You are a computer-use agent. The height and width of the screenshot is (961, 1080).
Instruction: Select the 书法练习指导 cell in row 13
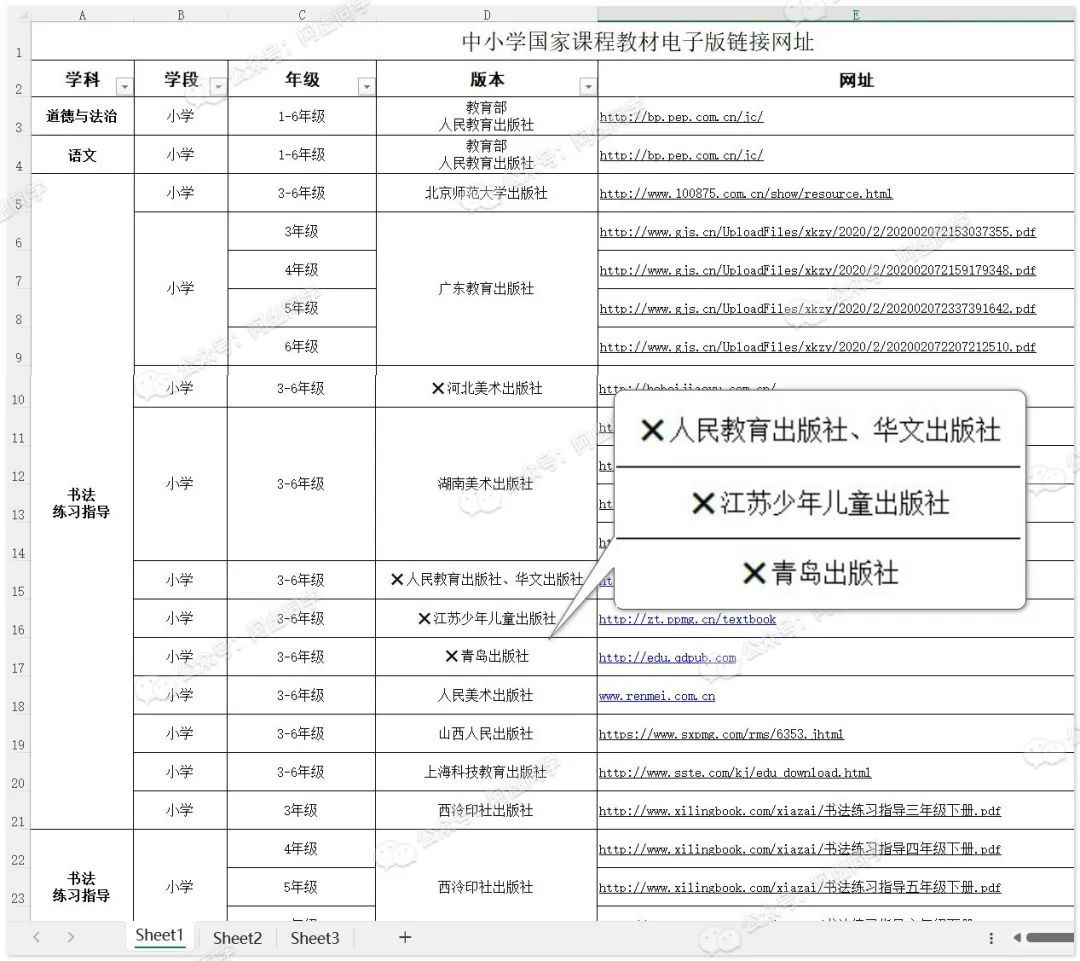click(83, 503)
